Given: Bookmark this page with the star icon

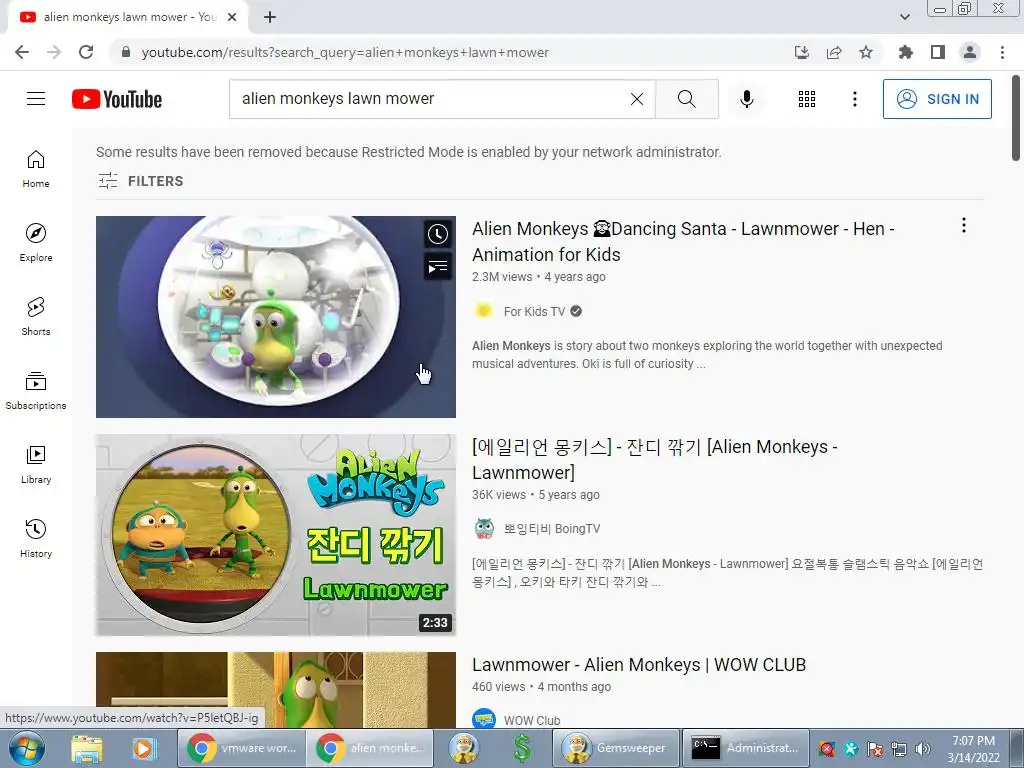Looking at the screenshot, I should click(866, 52).
